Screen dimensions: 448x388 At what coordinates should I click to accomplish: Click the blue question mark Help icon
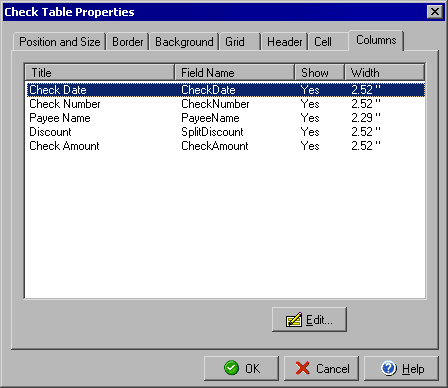pyautogui.click(x=389, y=368)
